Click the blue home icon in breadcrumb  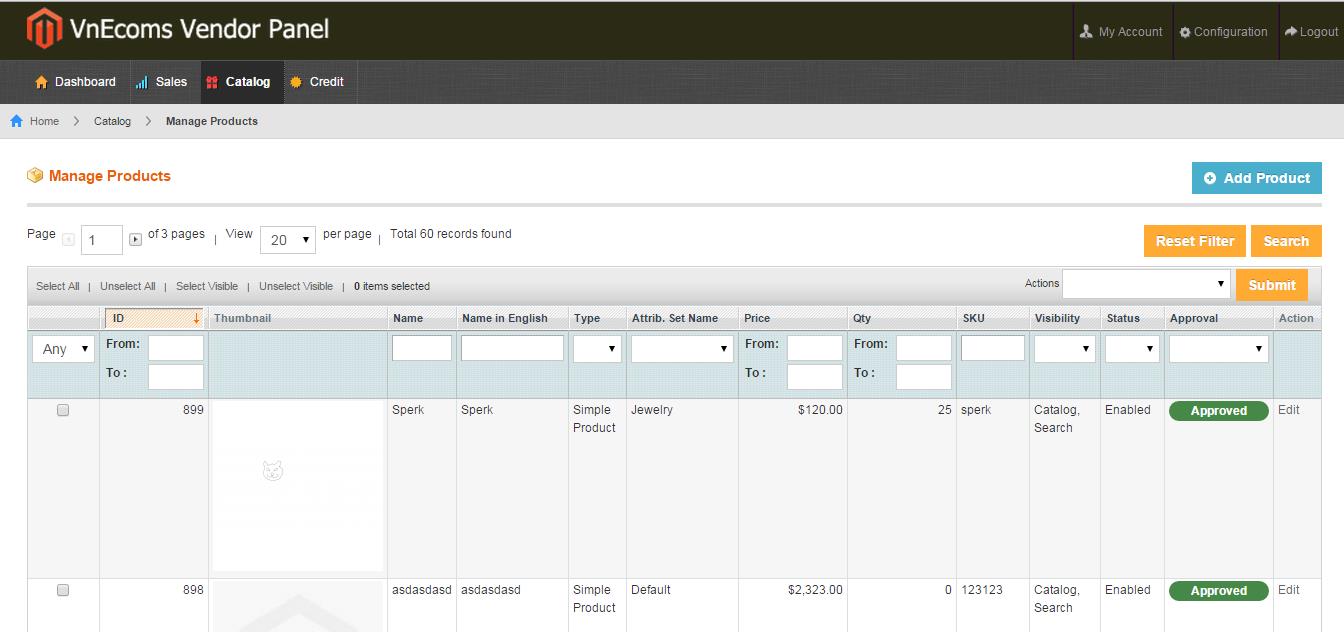pos(16,121)
